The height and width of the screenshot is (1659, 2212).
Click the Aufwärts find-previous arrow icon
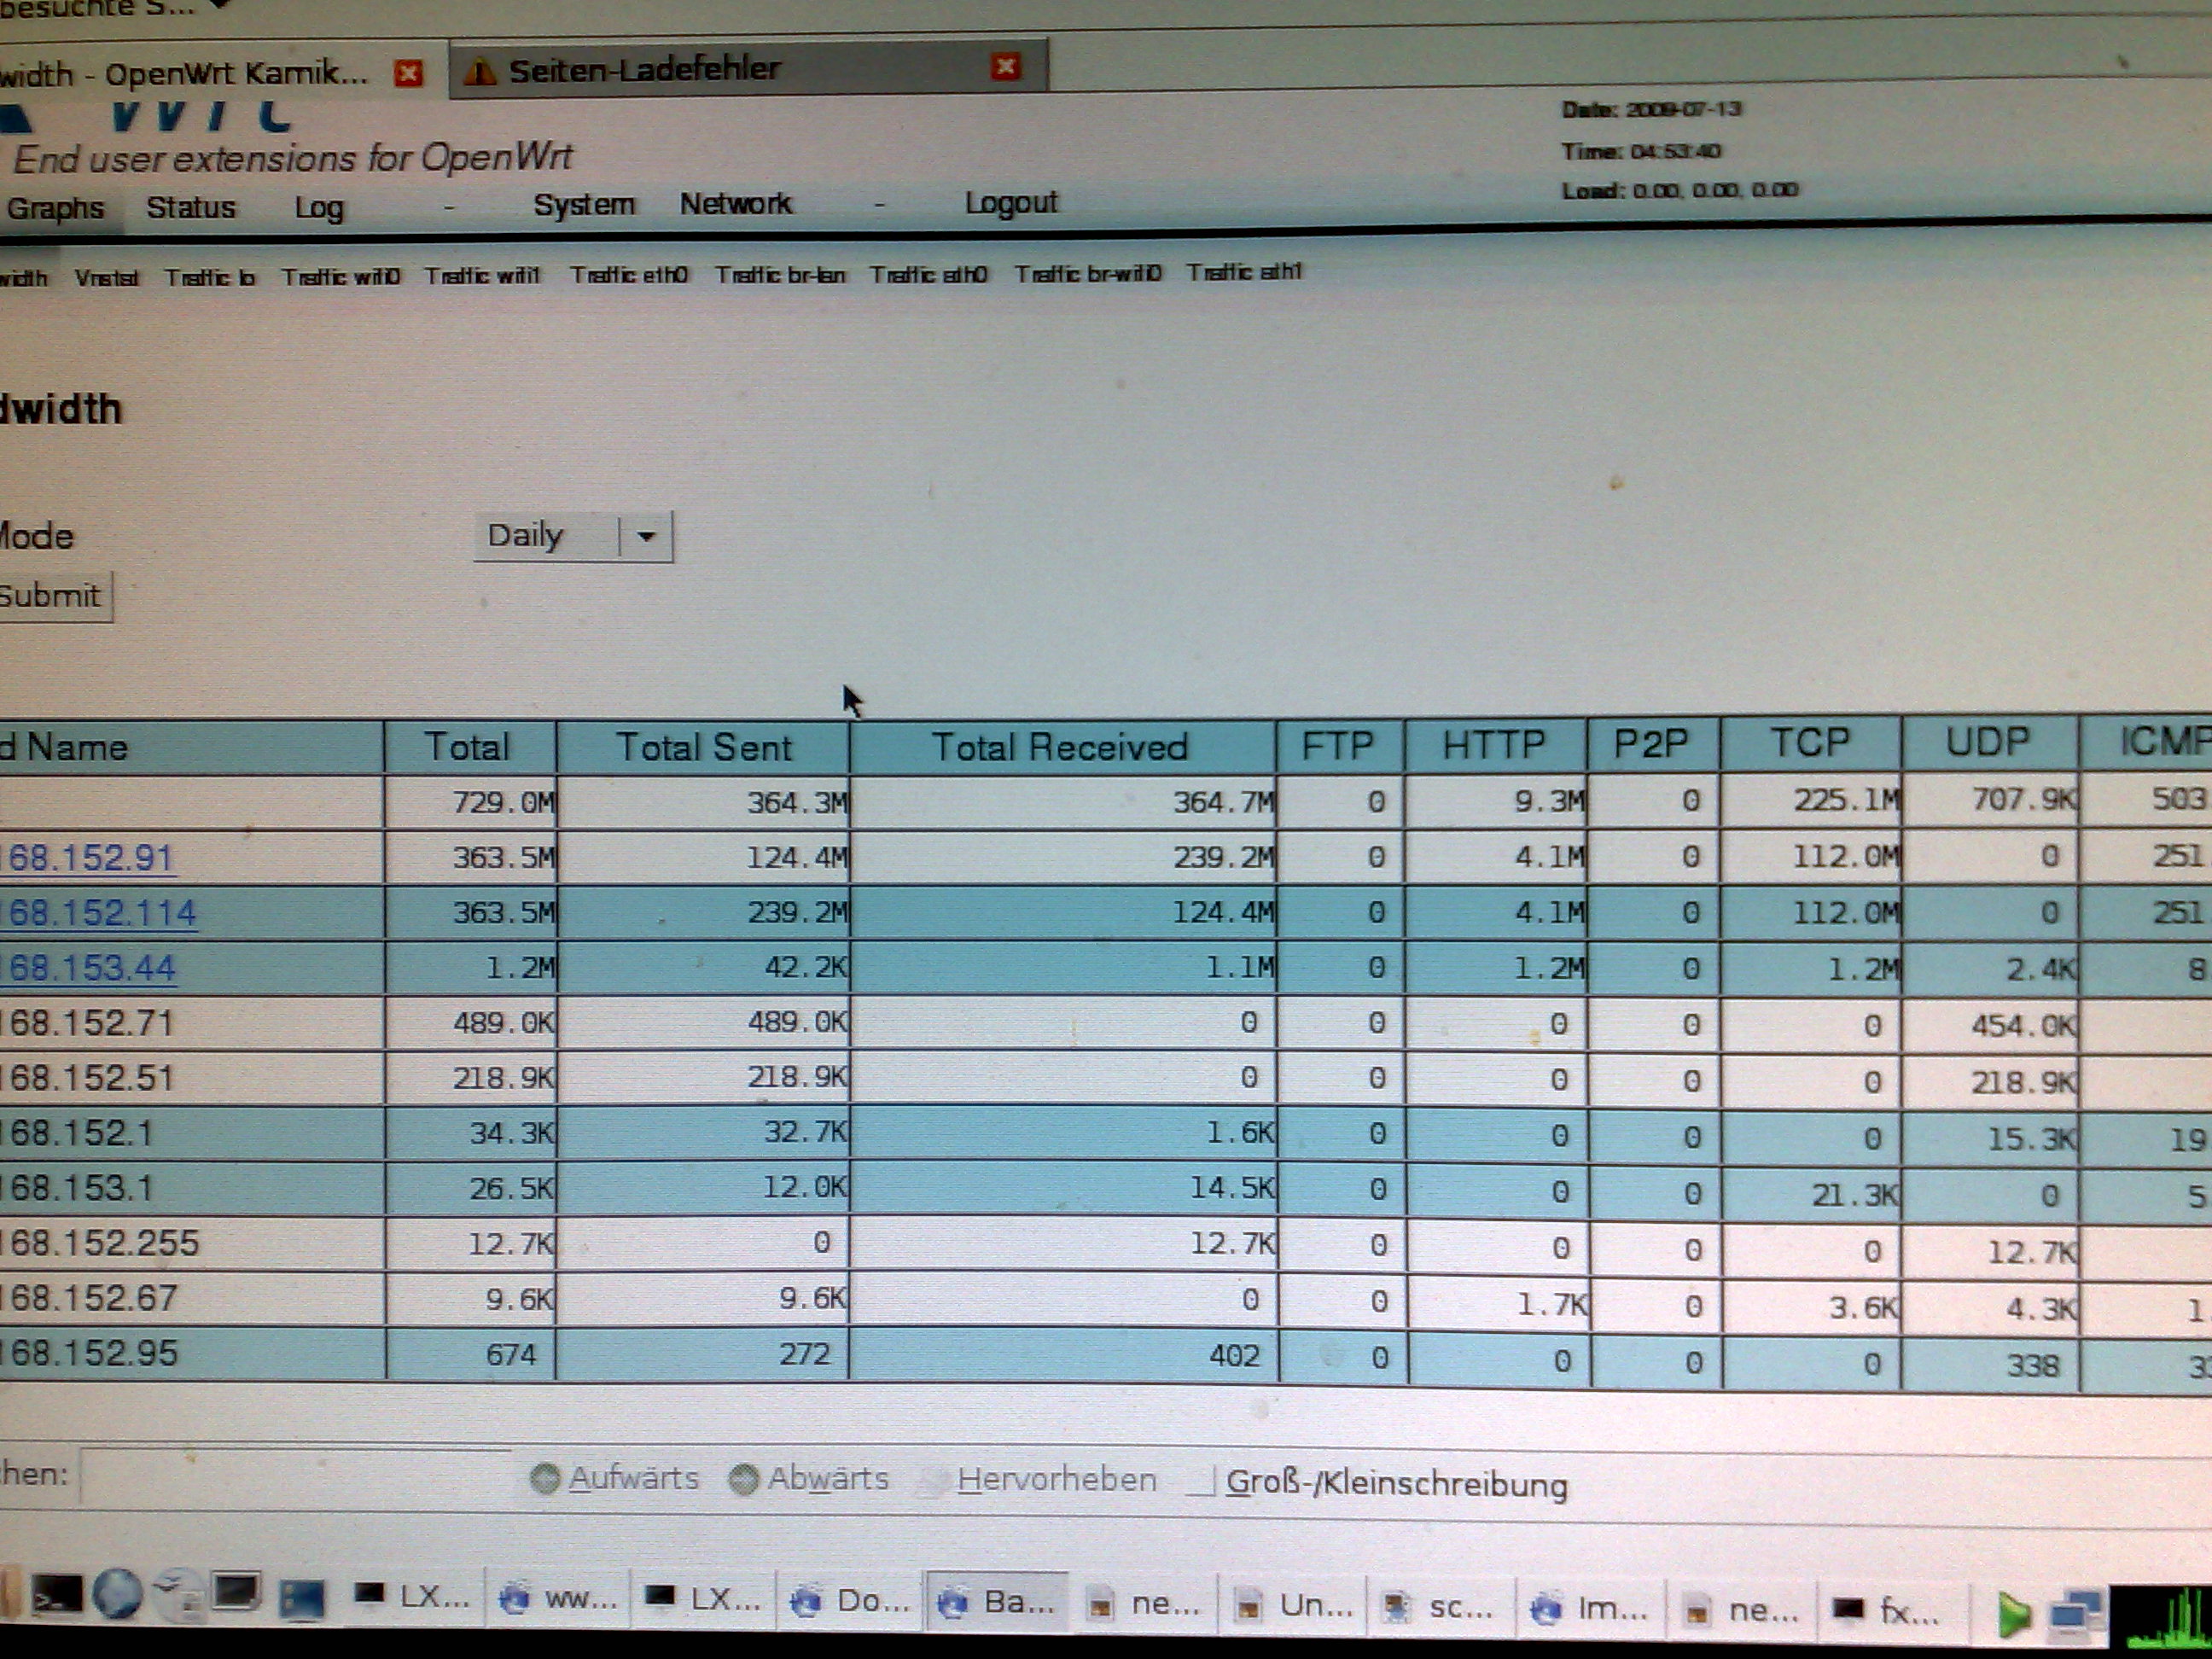545,1478
